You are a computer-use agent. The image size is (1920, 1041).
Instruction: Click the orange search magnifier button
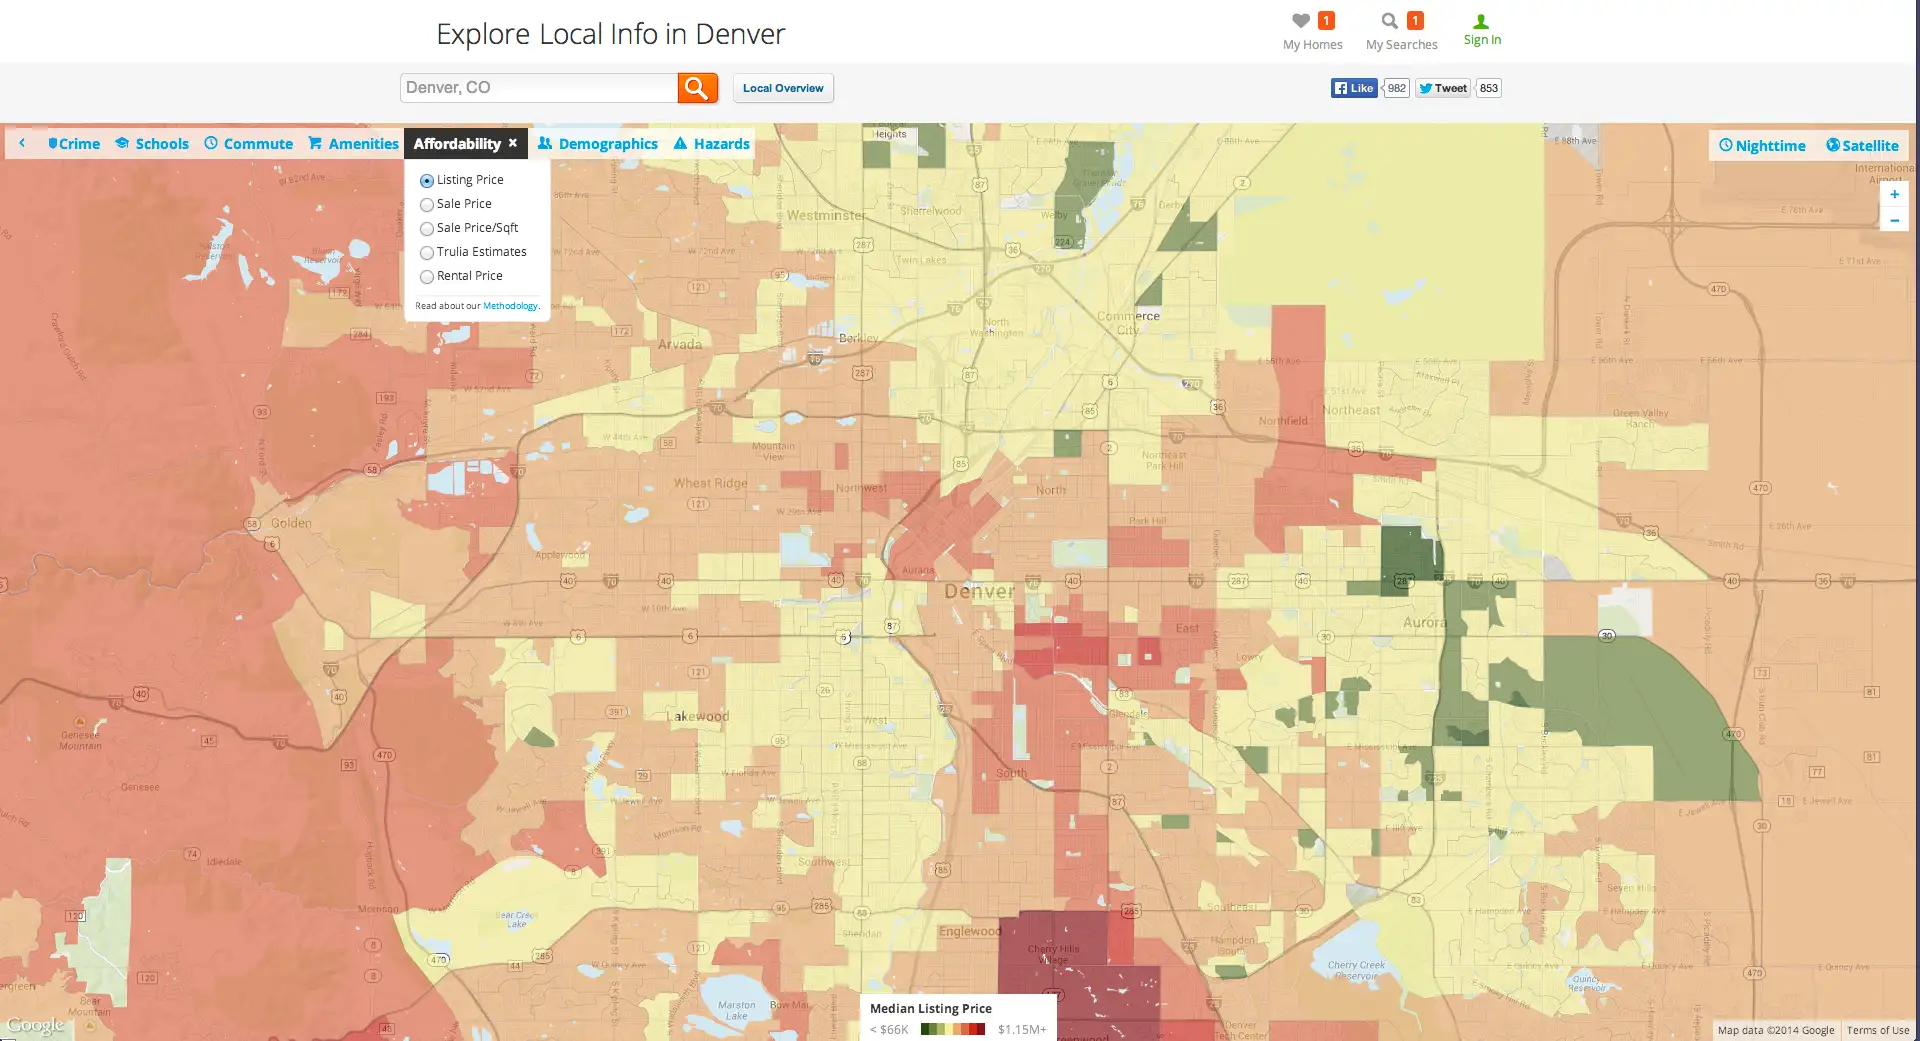697,88
